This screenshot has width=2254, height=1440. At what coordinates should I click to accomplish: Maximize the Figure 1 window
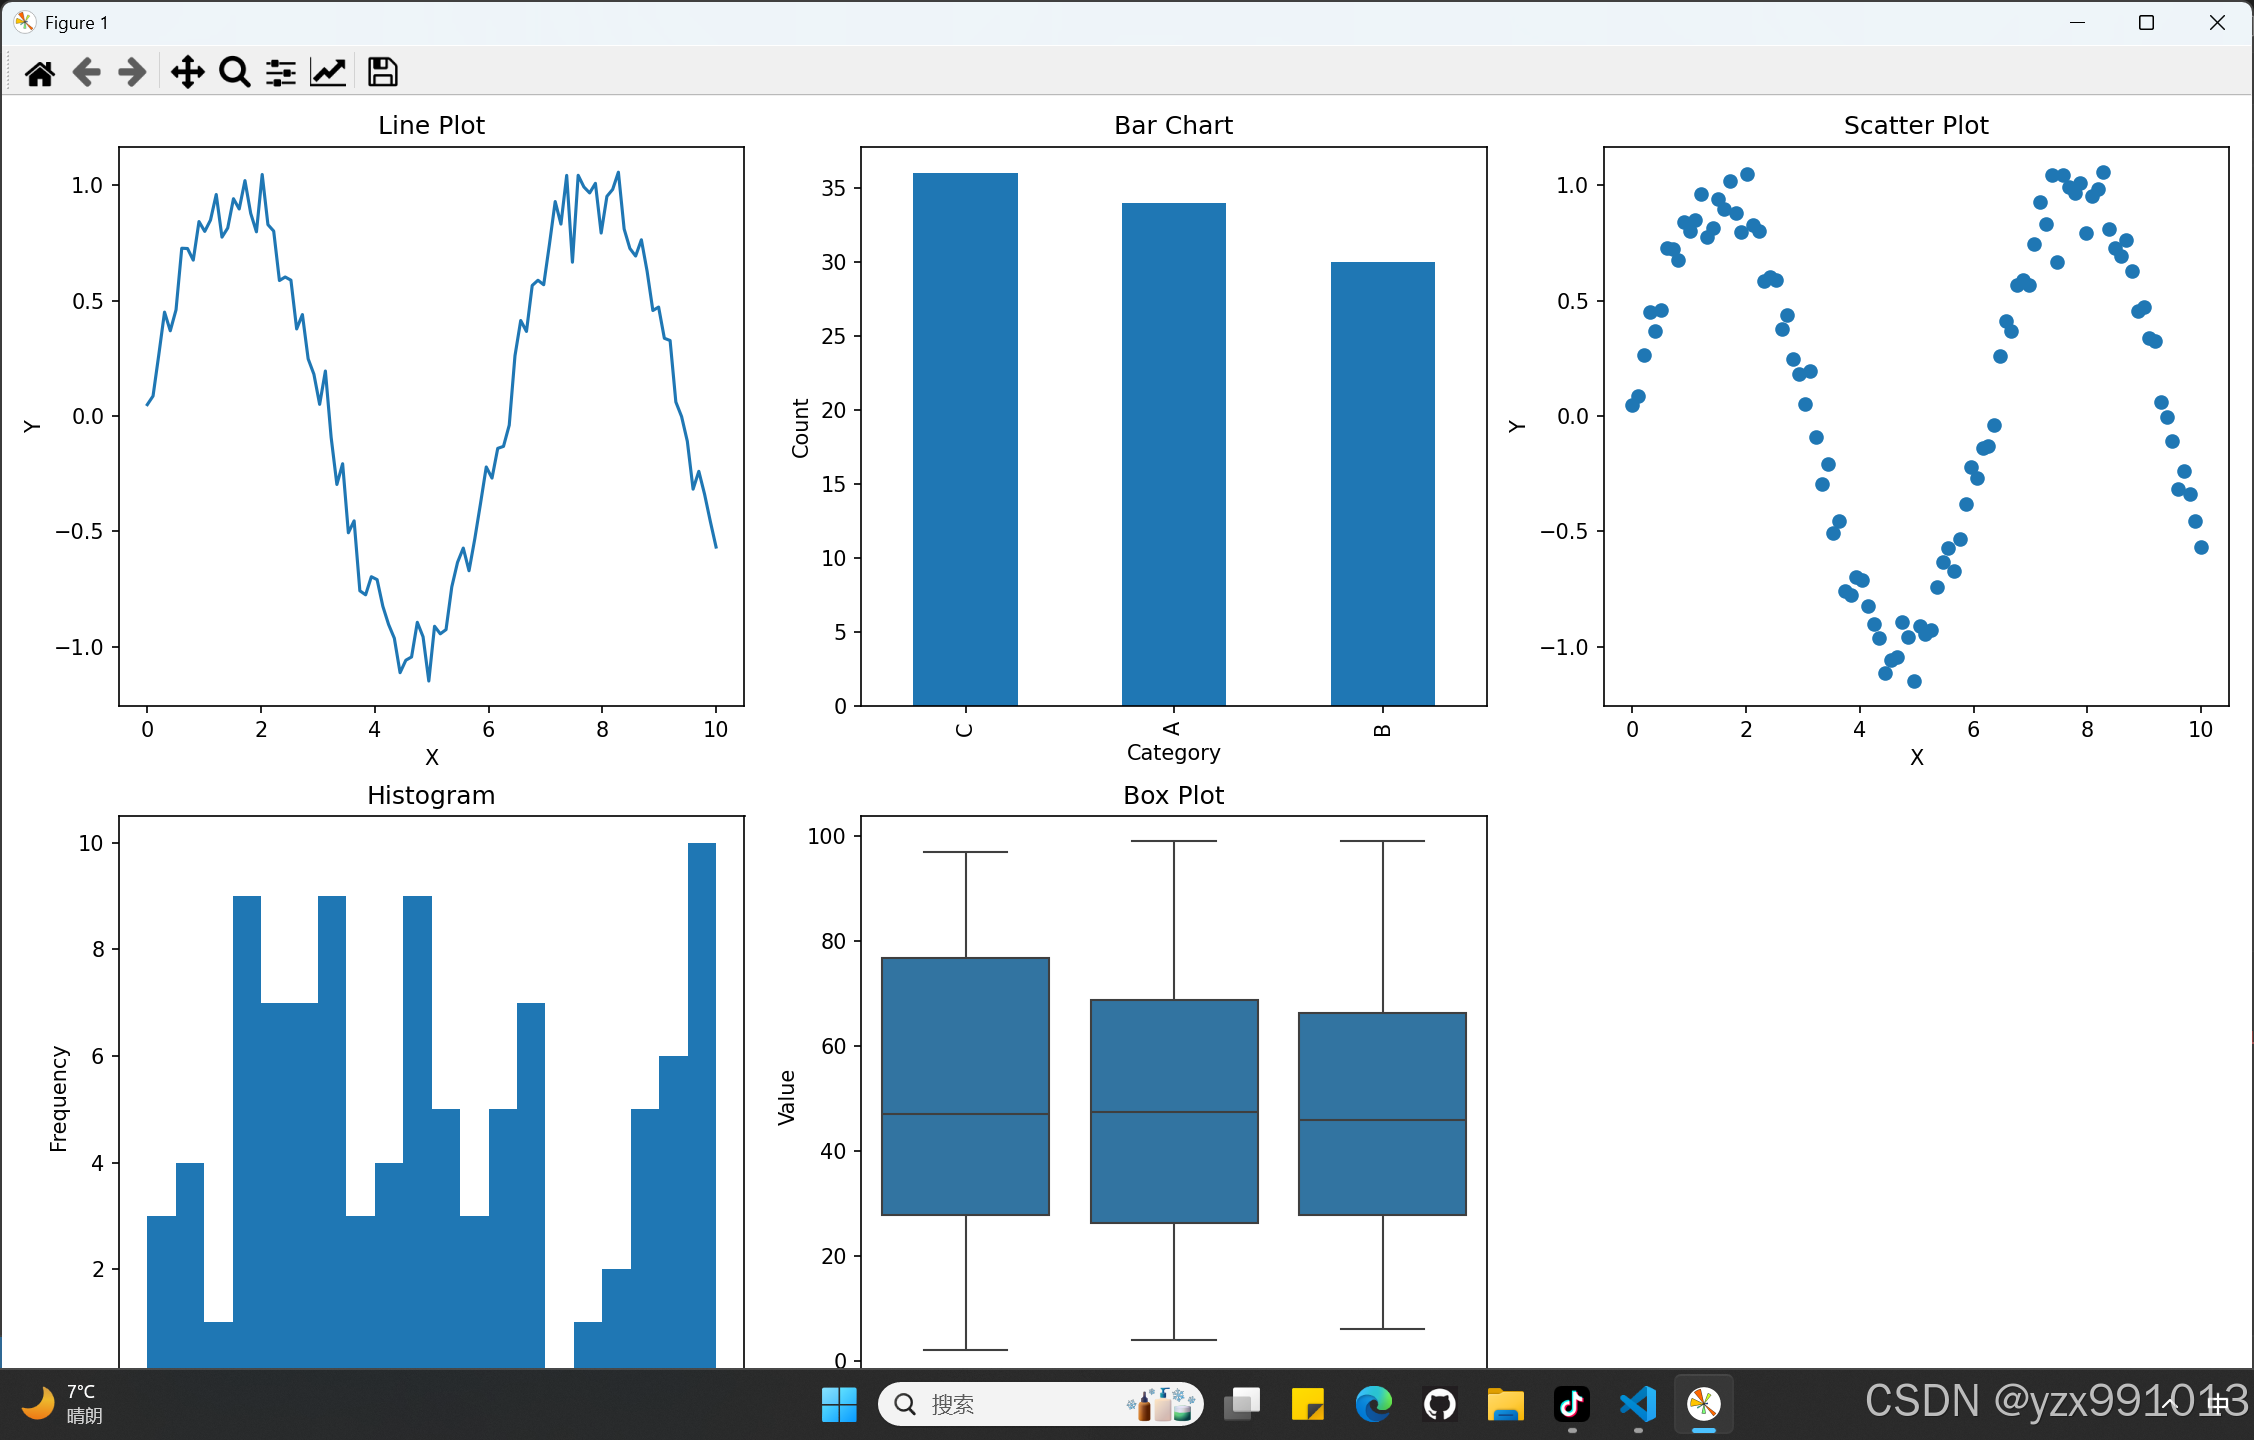click(2146, 22)
